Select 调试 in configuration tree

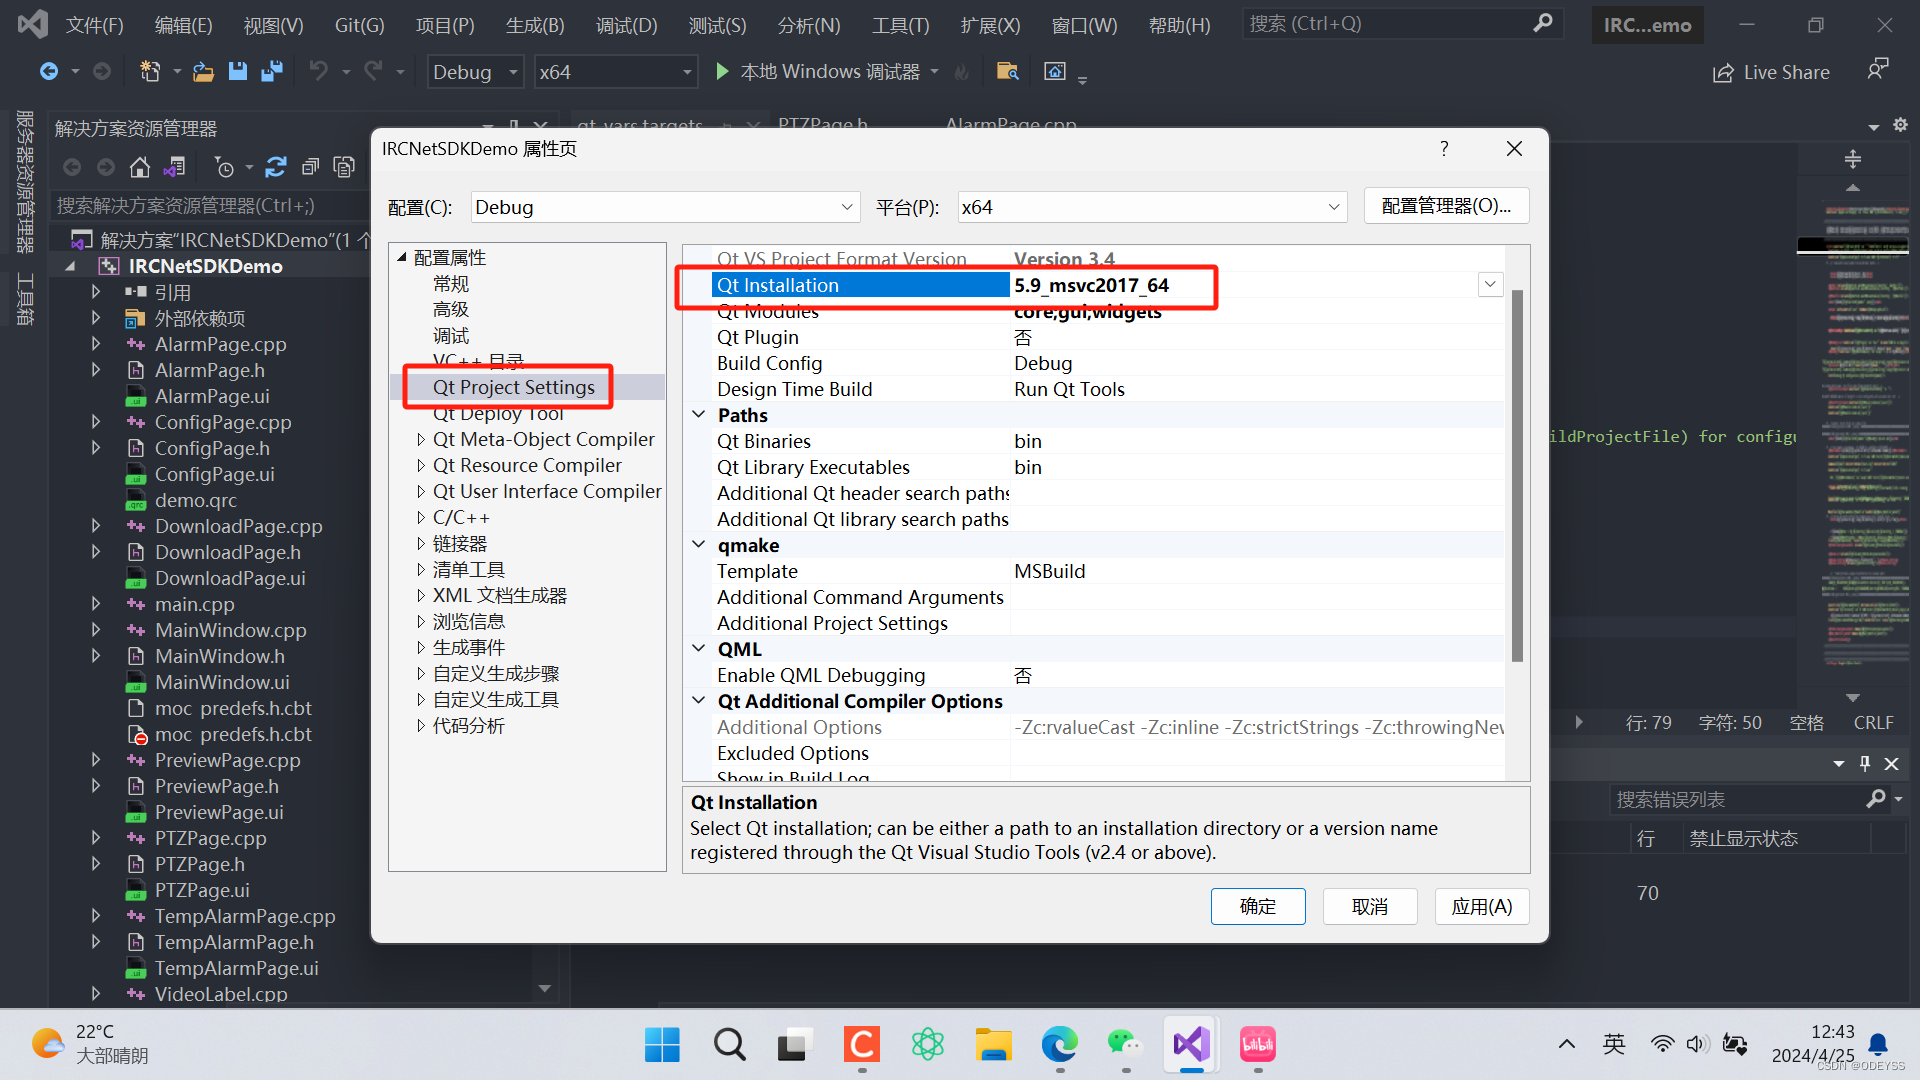tap(450, 335)
